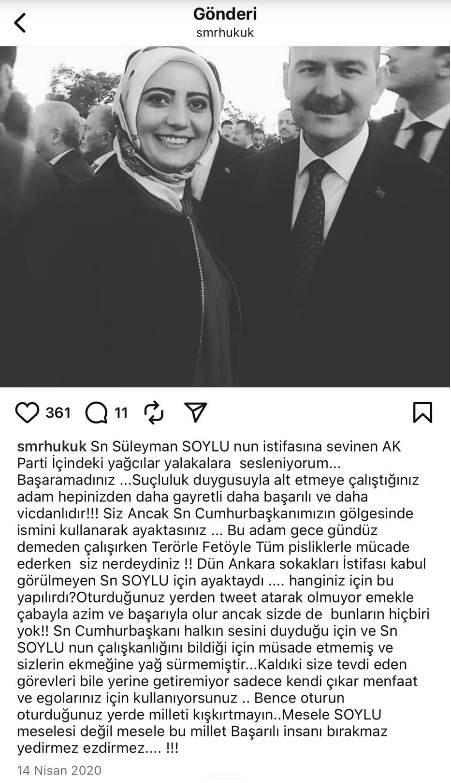View the 361 likes list
The image size is (451, 783).
tap(58, 413)
